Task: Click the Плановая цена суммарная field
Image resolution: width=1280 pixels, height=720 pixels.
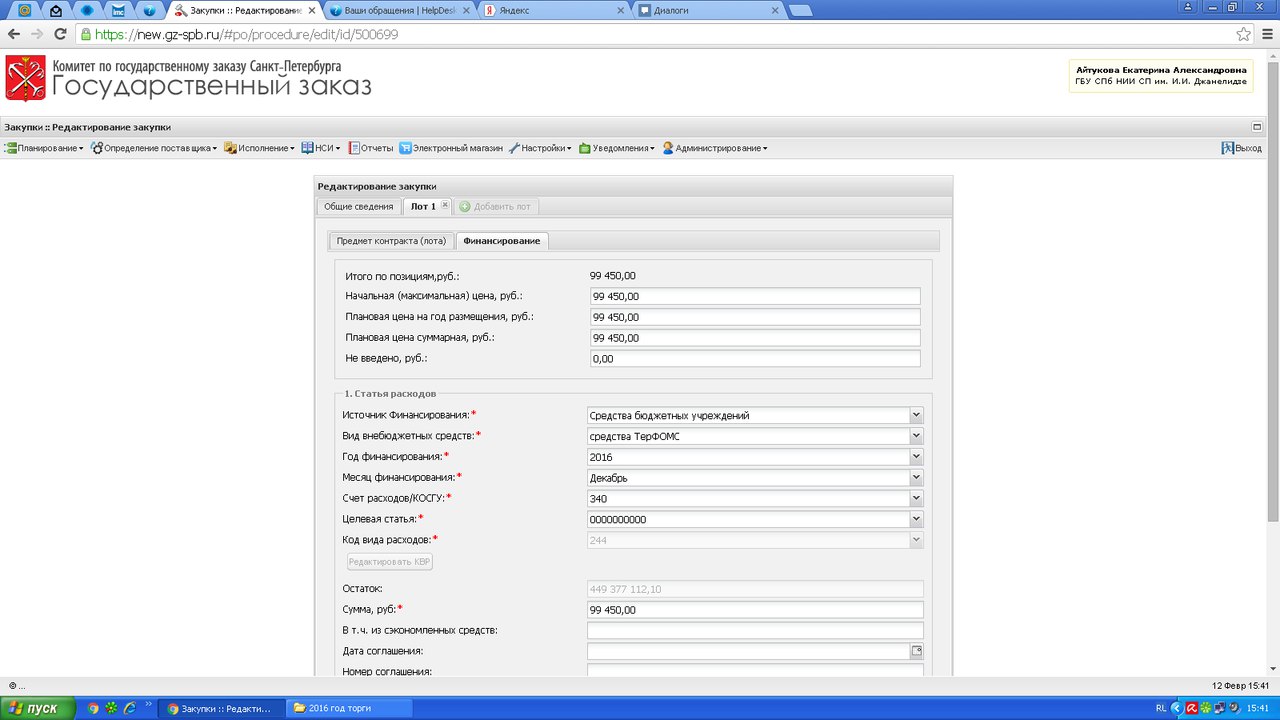Action: point(755,338)
